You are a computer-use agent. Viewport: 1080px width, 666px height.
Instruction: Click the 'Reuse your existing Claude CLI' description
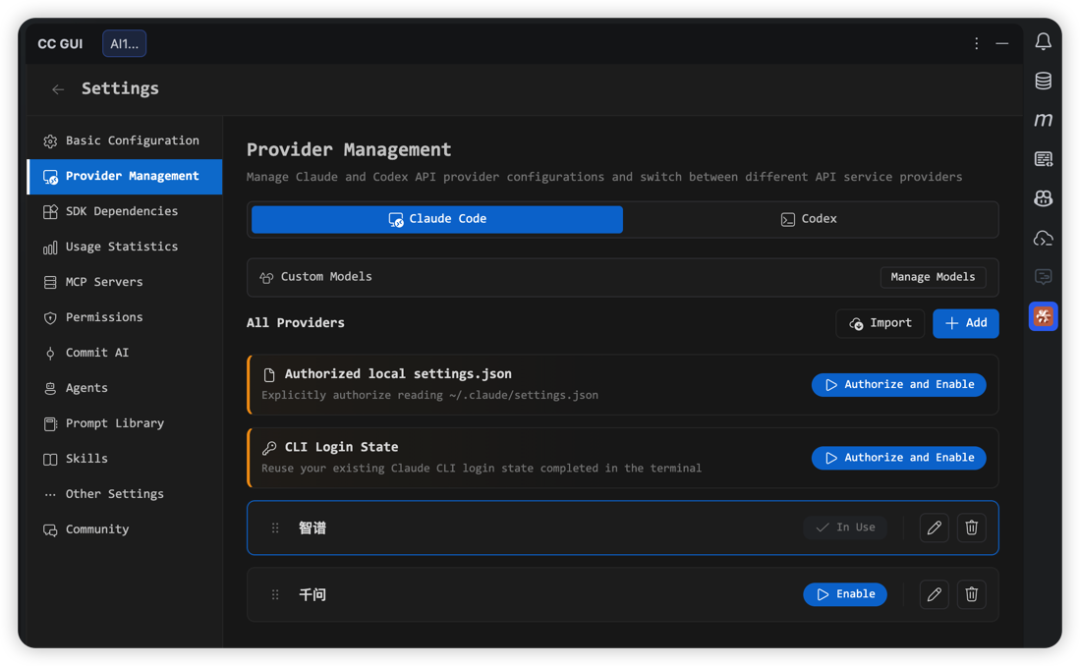point(481,468)
